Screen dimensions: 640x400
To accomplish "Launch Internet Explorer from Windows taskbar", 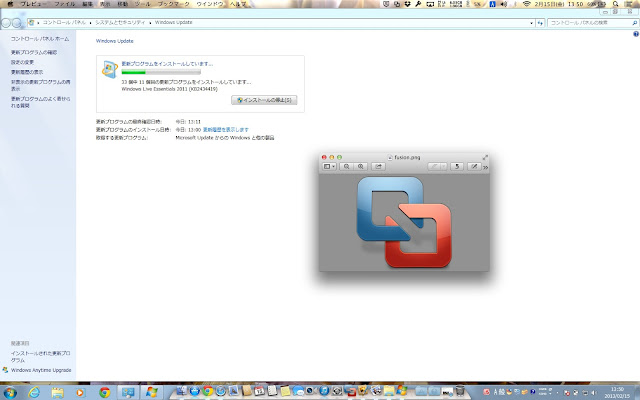I will [x=34, y=393].
